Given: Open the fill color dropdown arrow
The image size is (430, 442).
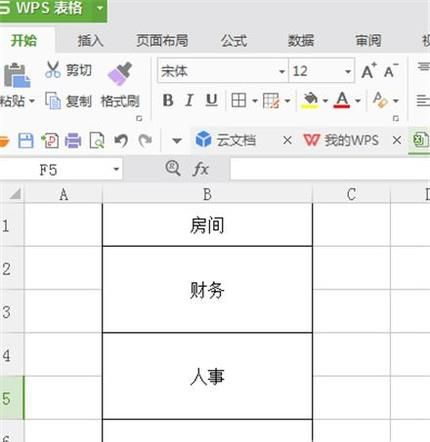Looking at the screenshot, I should tap(325, 100).
